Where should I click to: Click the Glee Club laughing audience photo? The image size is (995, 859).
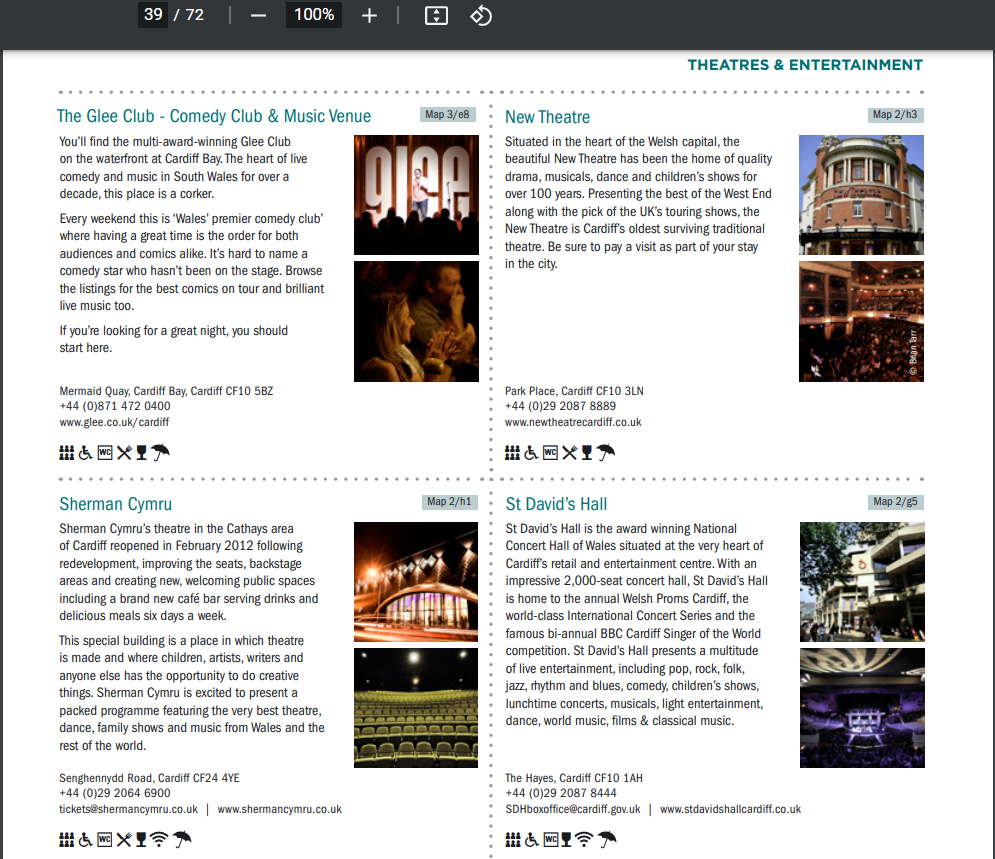tap(416, 322)
